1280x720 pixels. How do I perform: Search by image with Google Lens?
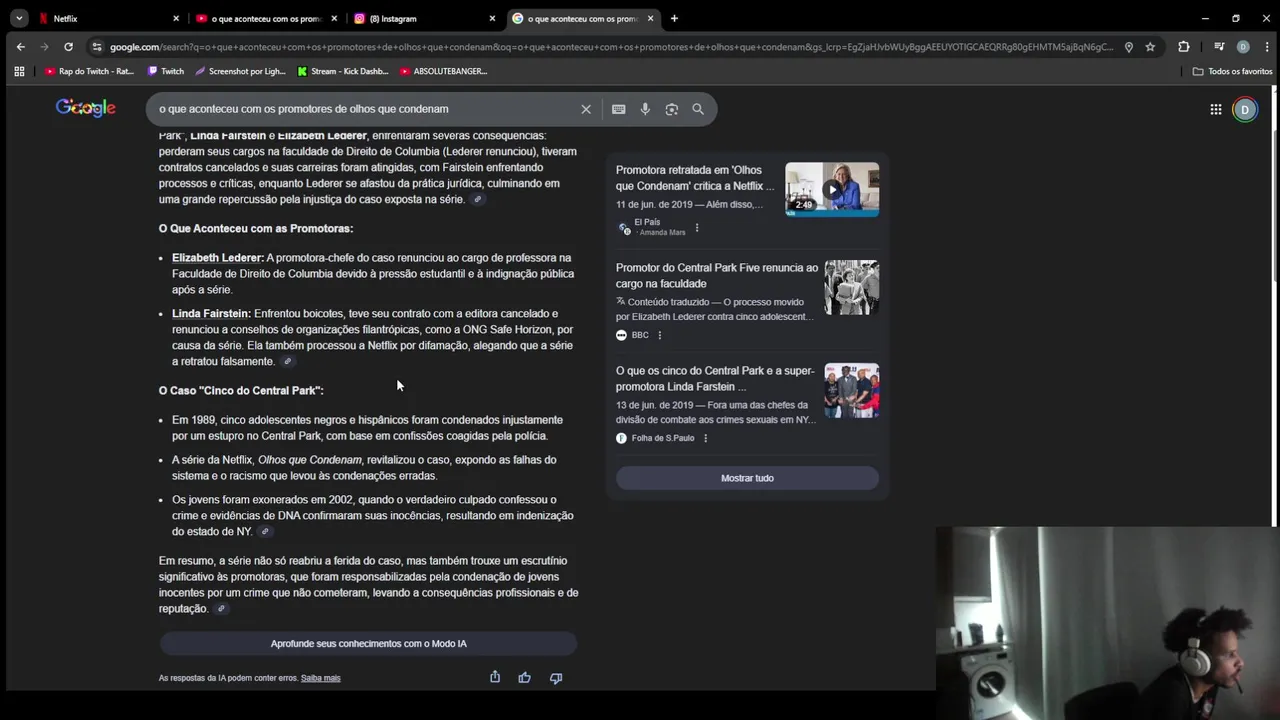(672, 109)
